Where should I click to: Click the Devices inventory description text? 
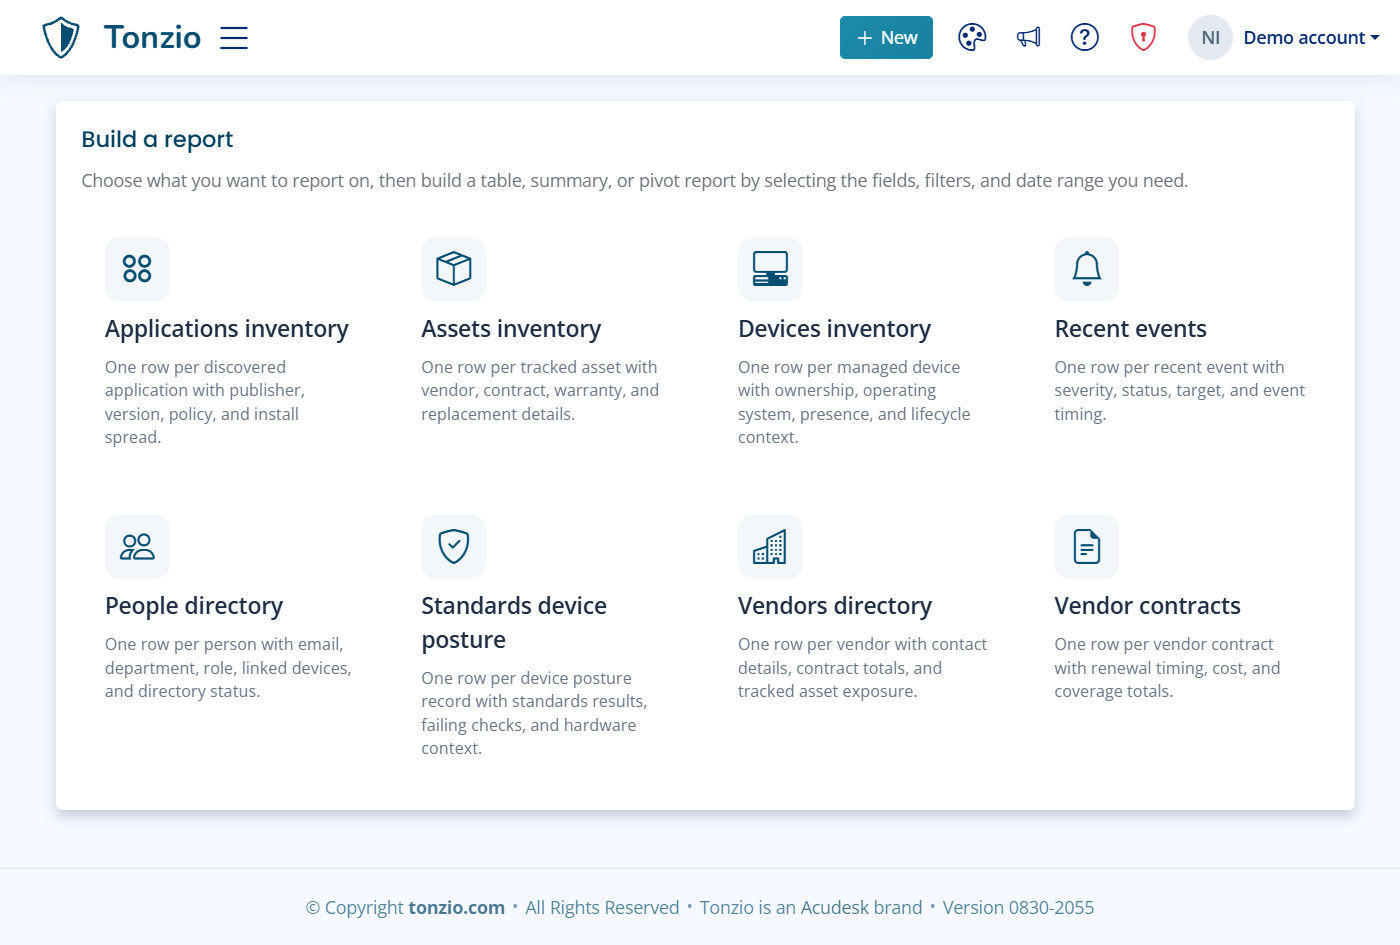(x=854, y=402)
